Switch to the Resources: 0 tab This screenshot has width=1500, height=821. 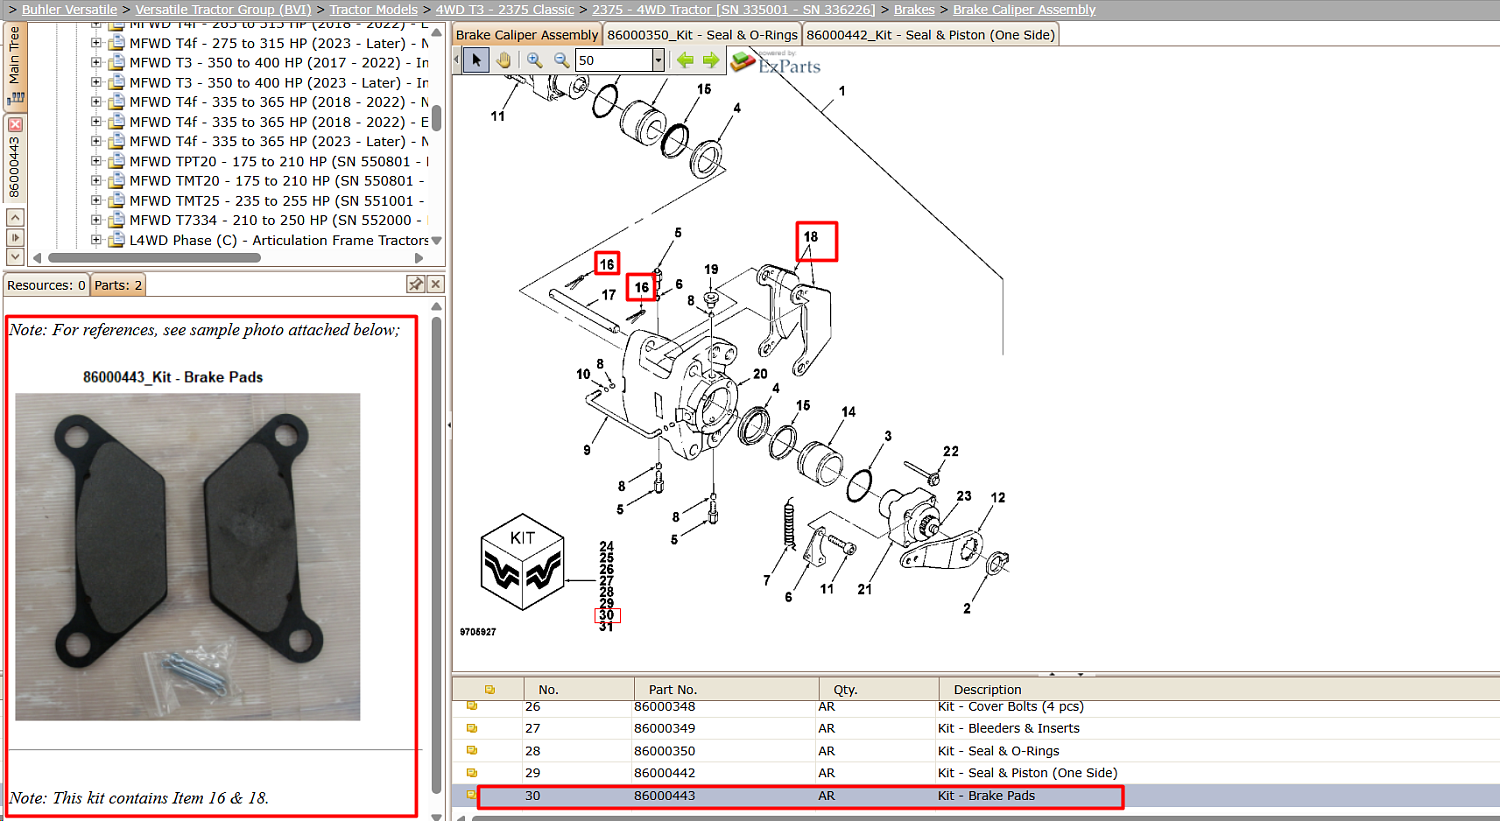[x=46, y=285]
